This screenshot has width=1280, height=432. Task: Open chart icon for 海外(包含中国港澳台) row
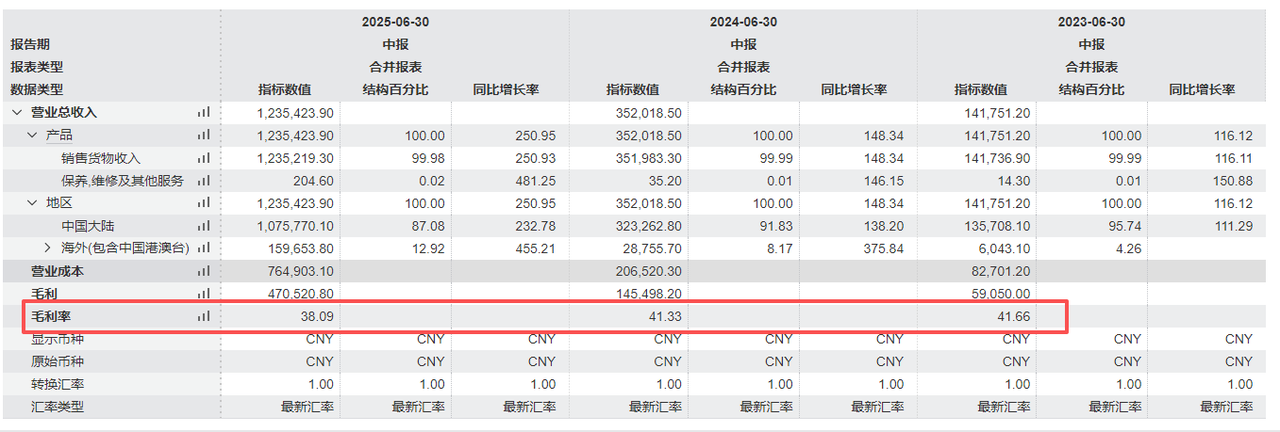click(204, 248)
